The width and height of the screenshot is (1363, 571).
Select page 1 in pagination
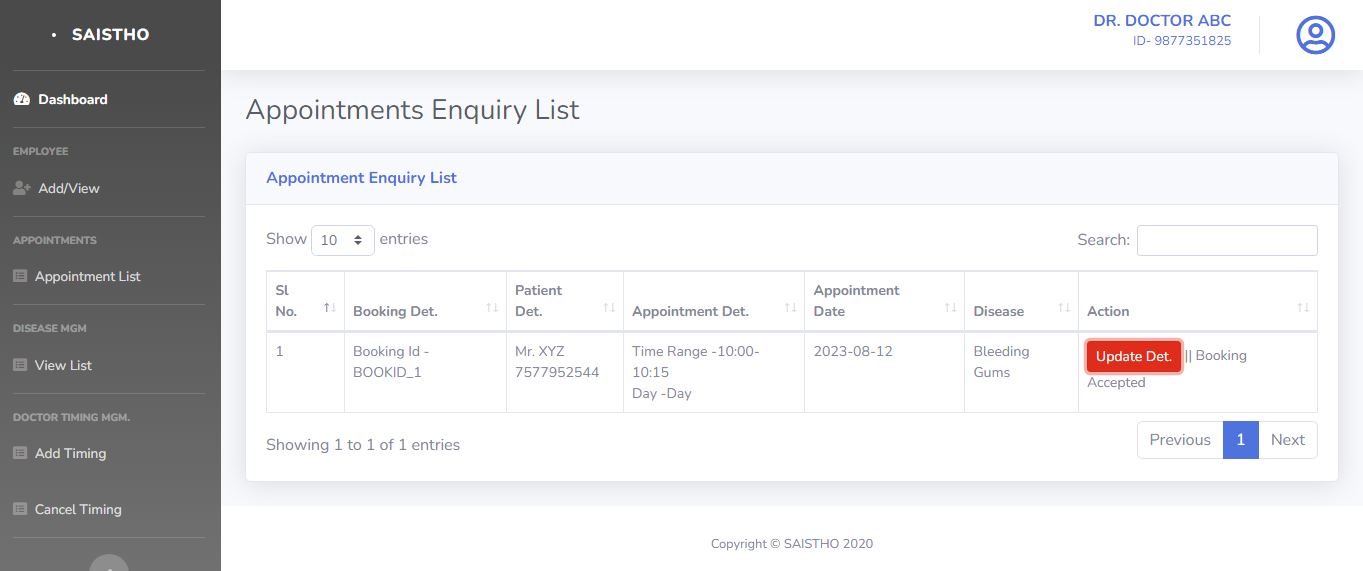pyautogui.click(x=1240, y=440)
